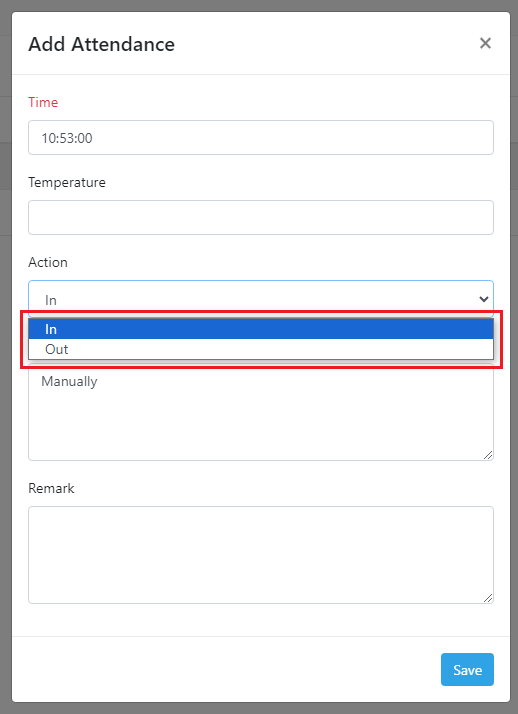Select the highlighted "In" option in list
Viewport: 518px width, 714px height.
click(x=261, y=329)
